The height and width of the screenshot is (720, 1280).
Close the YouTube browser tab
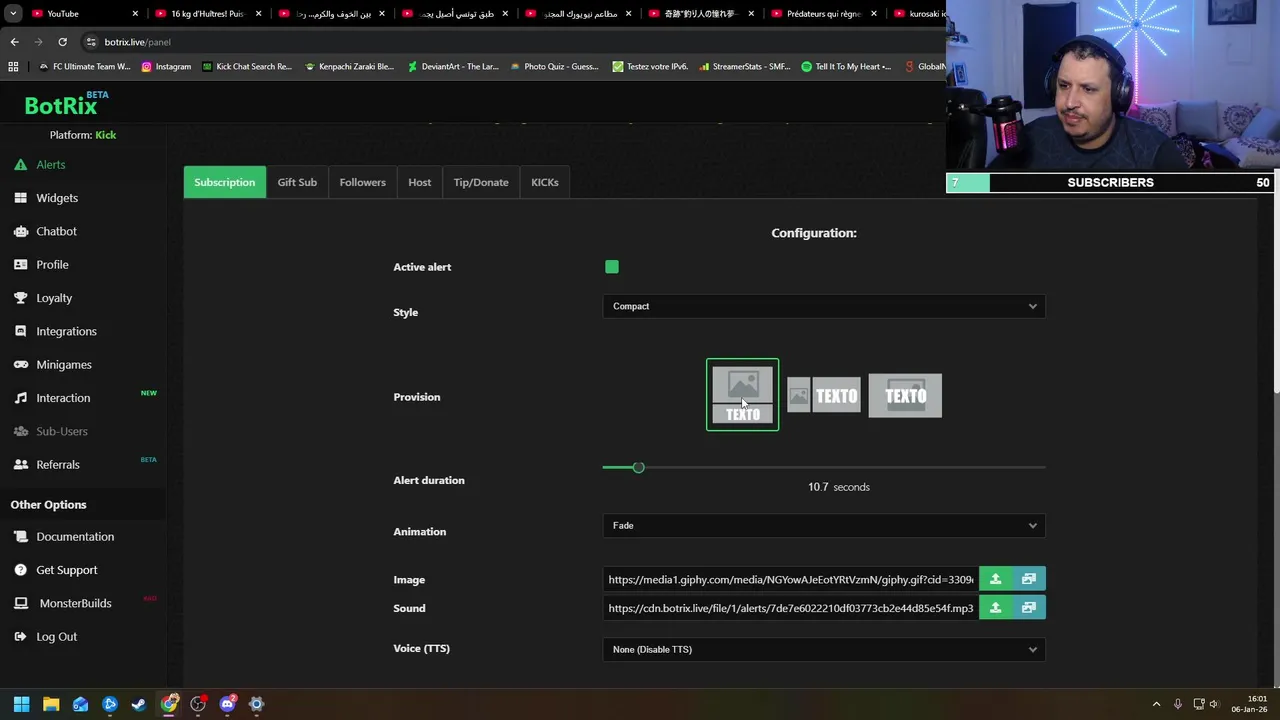click(136, 14)
